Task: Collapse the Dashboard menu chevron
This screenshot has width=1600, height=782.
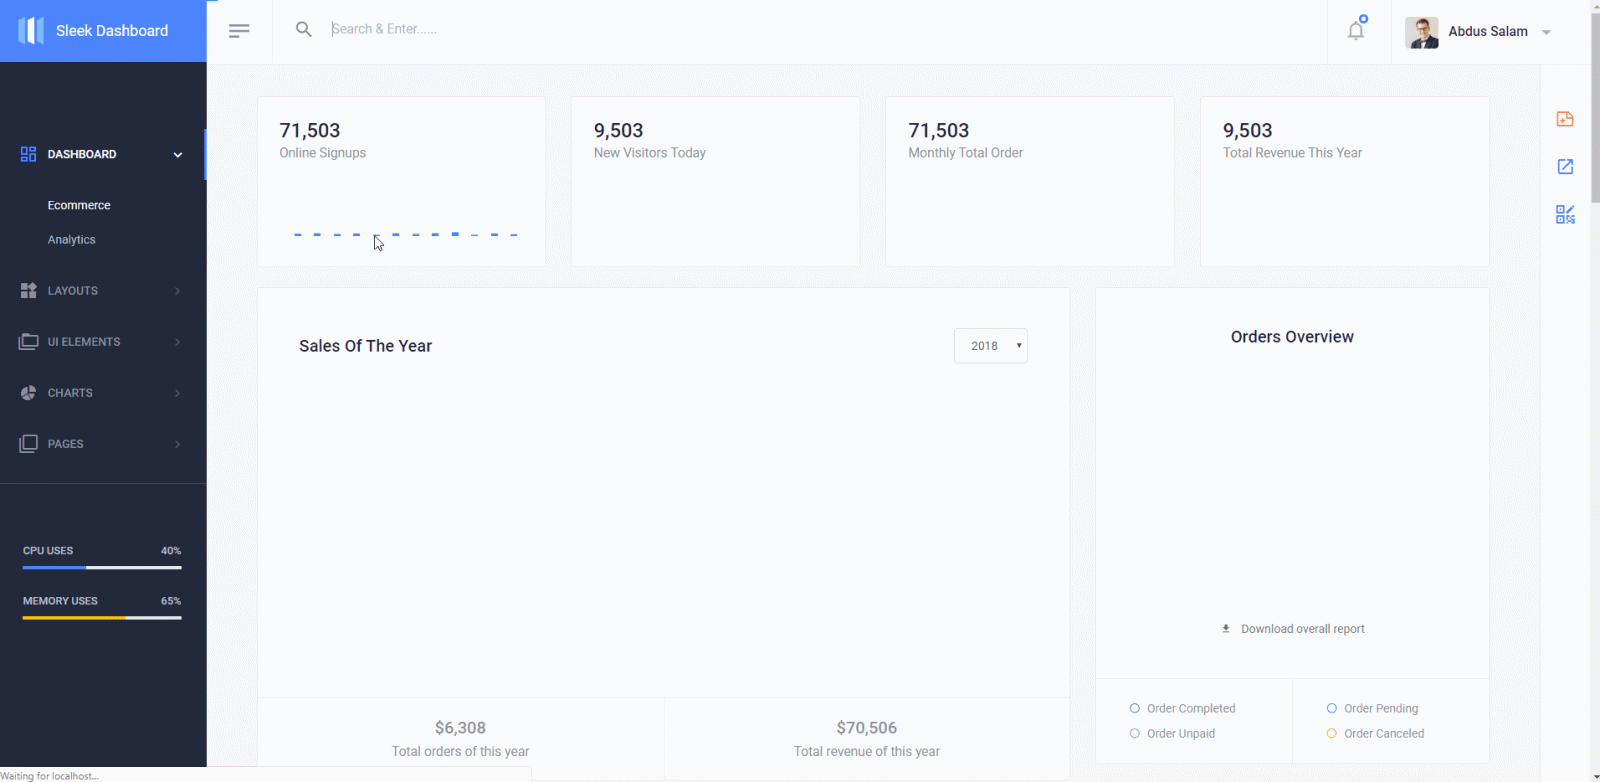Action: point(178,155)
